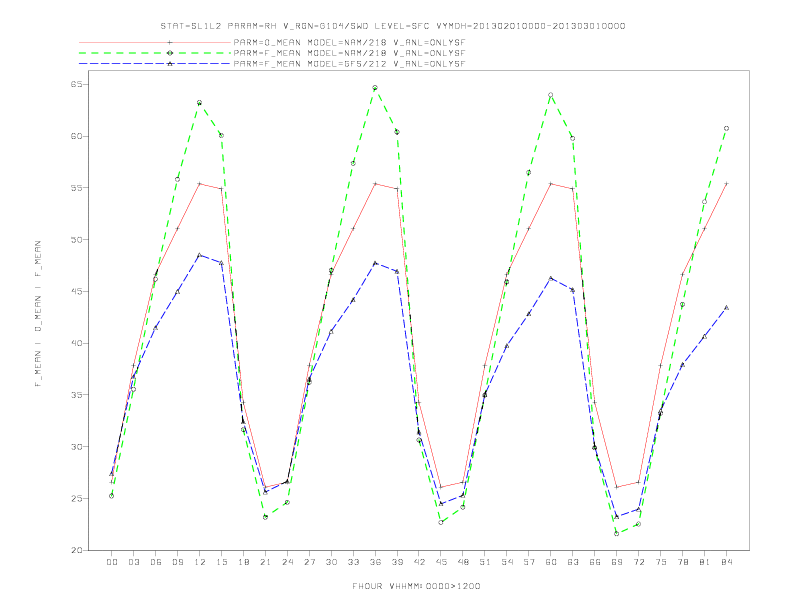Click y-axis tick value 50
Image resolution: width=792 pixels, height=612 pixels.
click(76, 239)
